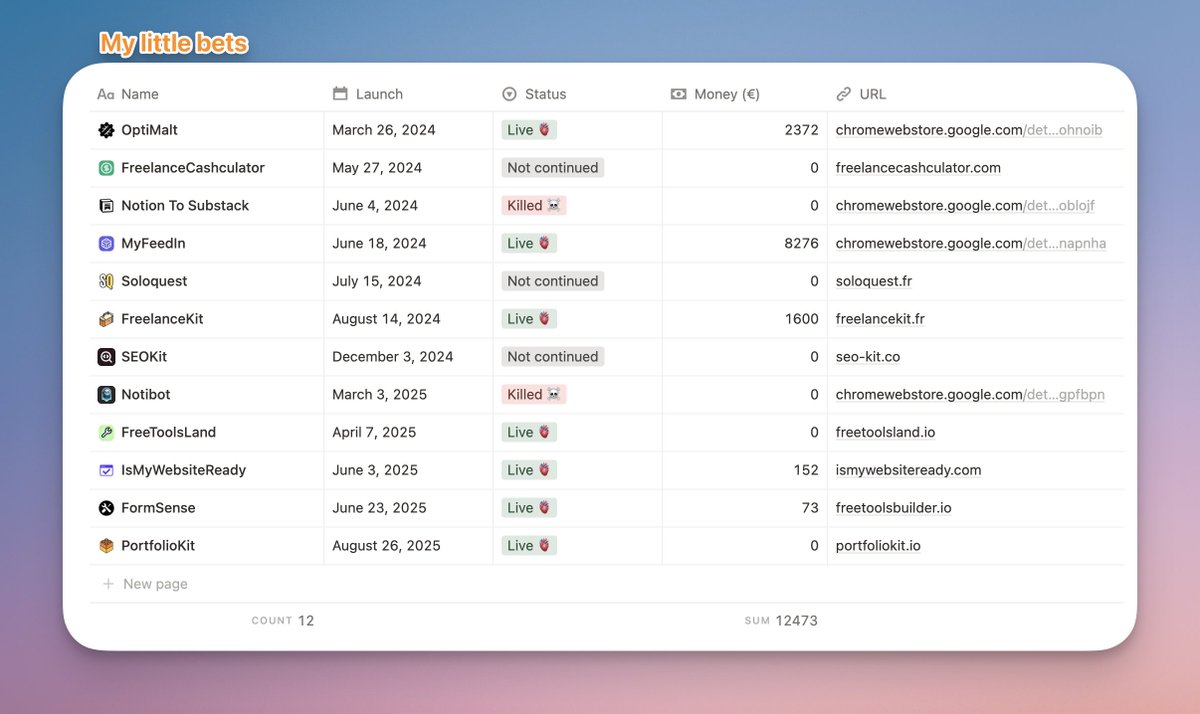Select the 8276 money cell
Image resolution: width=1200 pixels, height=714 pixels.
click(x=745, y=243)
